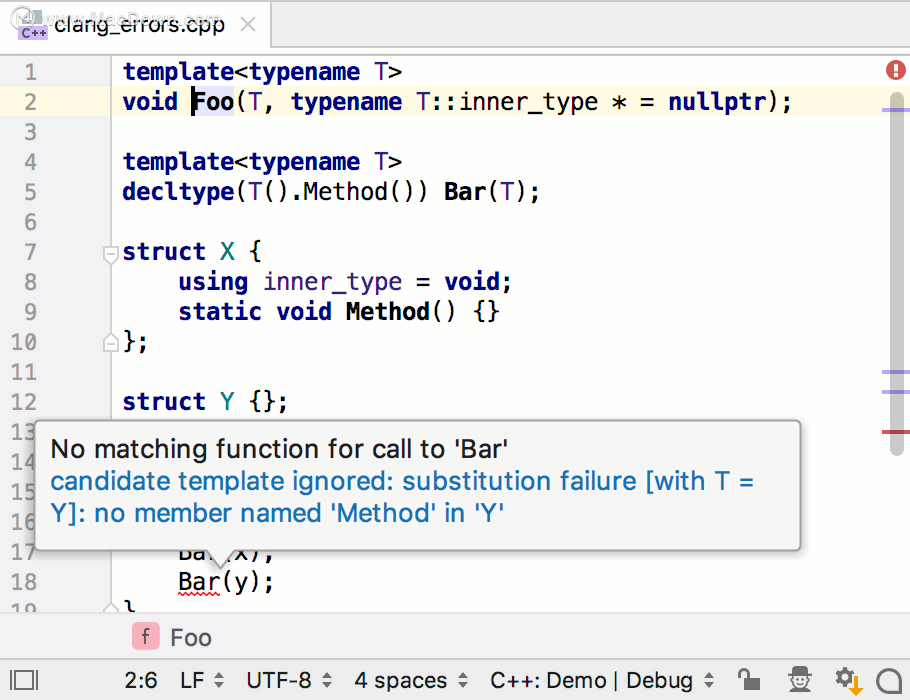Image resolution: width=910 pixels, height=700 pixels.
Task: Click struct Y declaration on line 12
Action: pos(205,402)
